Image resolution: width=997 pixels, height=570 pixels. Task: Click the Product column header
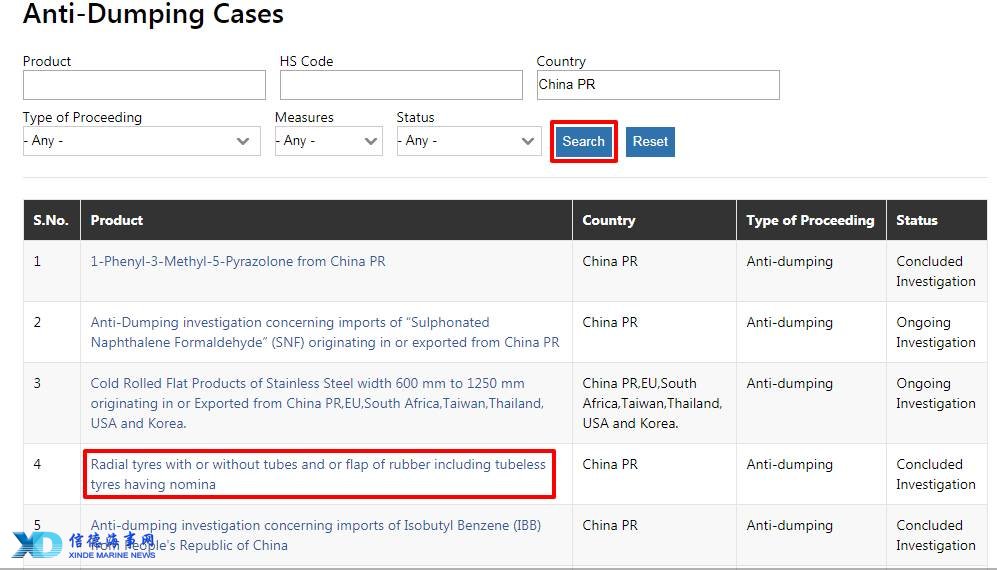point(117,220)
